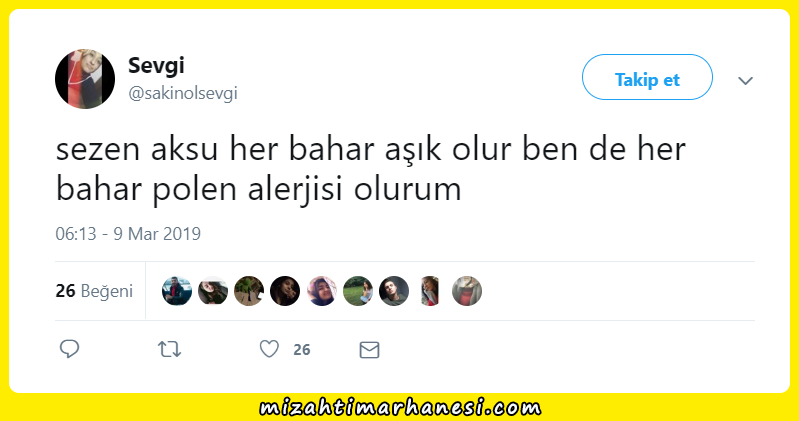The width and height of the screenshot is (799, 421).
Task: Open the sixth liker's green avatar
Action: [x=358, y=291]
